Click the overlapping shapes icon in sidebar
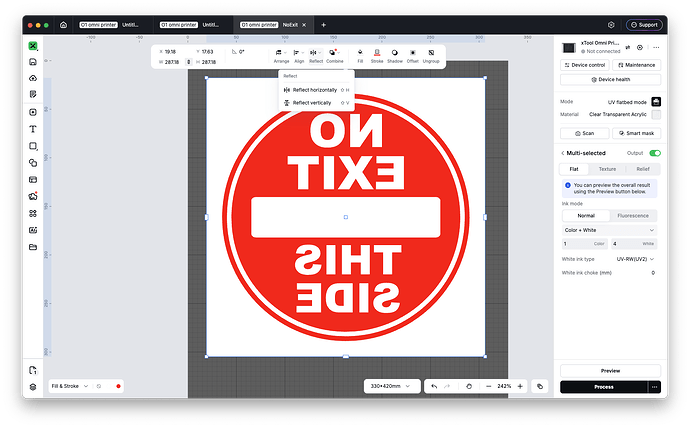Screen dimensions: 690x427 [33, 163]
